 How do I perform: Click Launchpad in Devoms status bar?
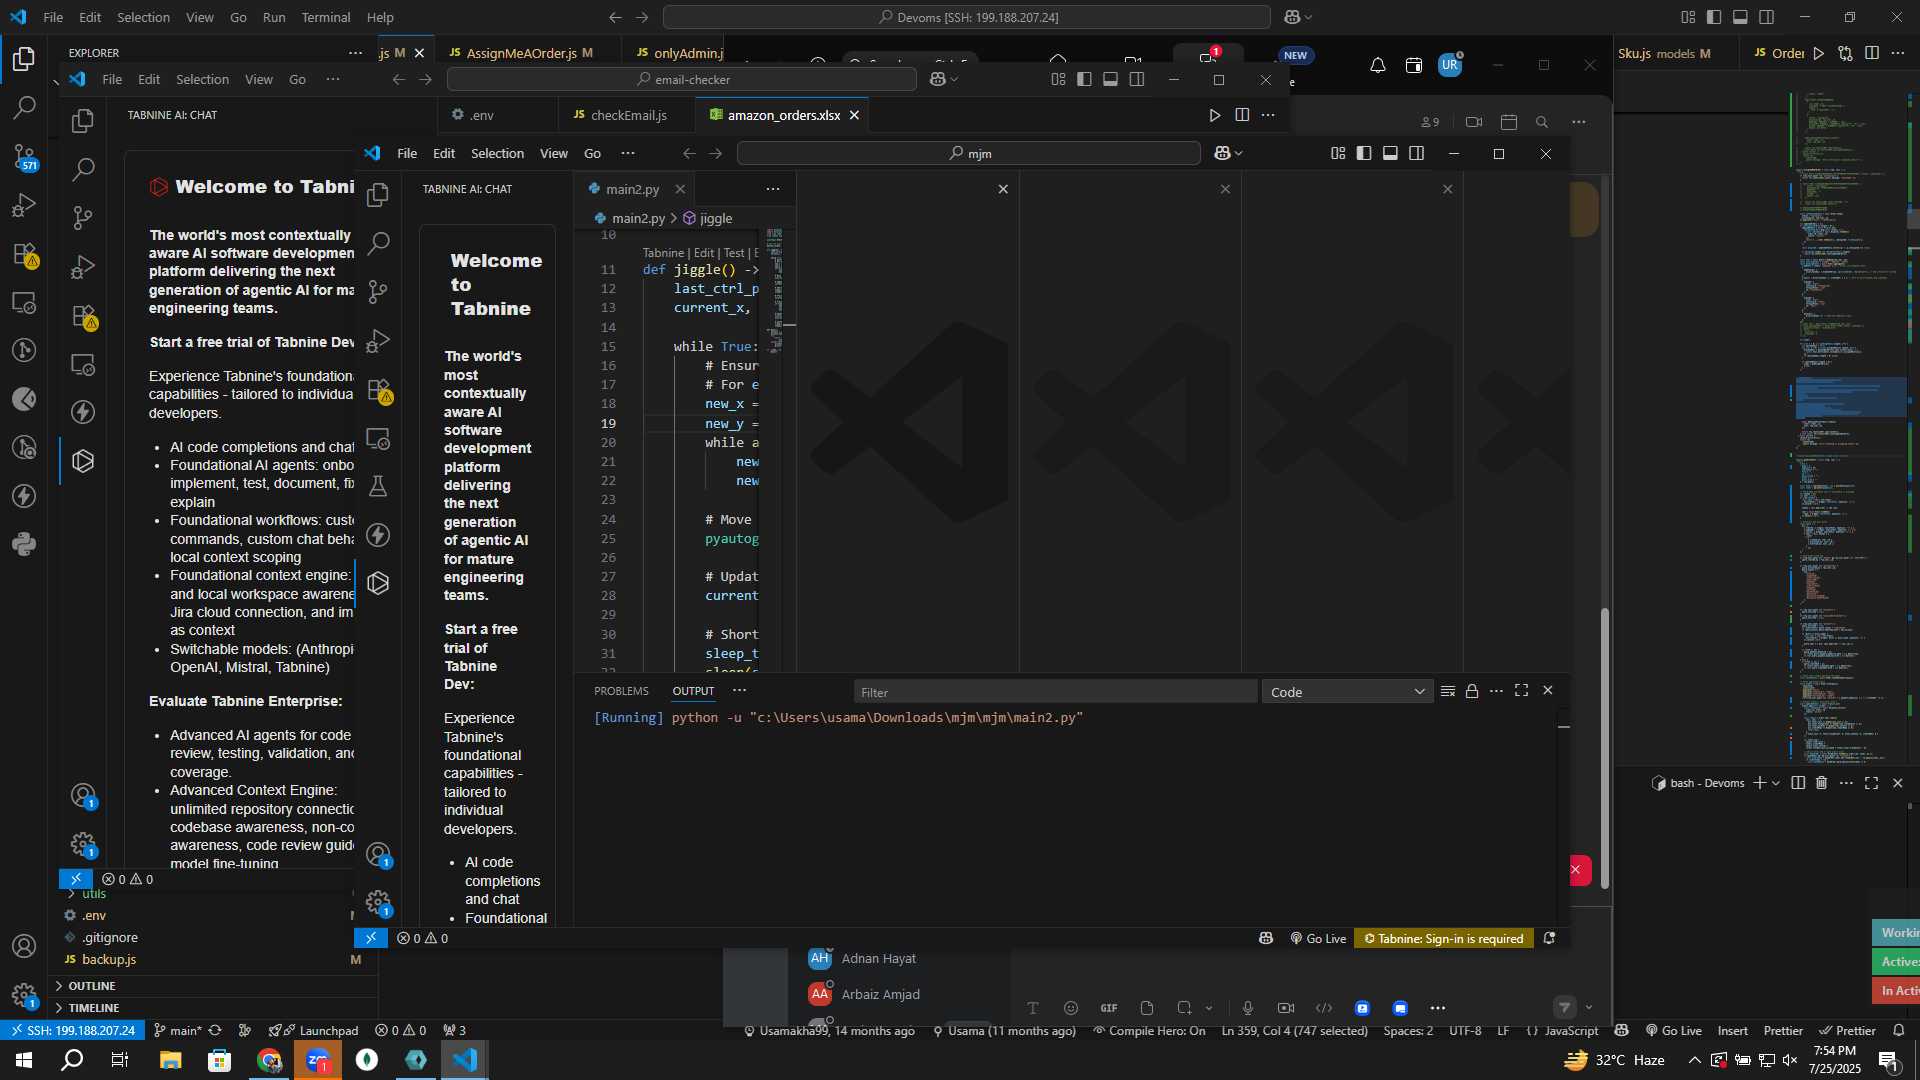pyautogui.click(x=314, y=1031)
